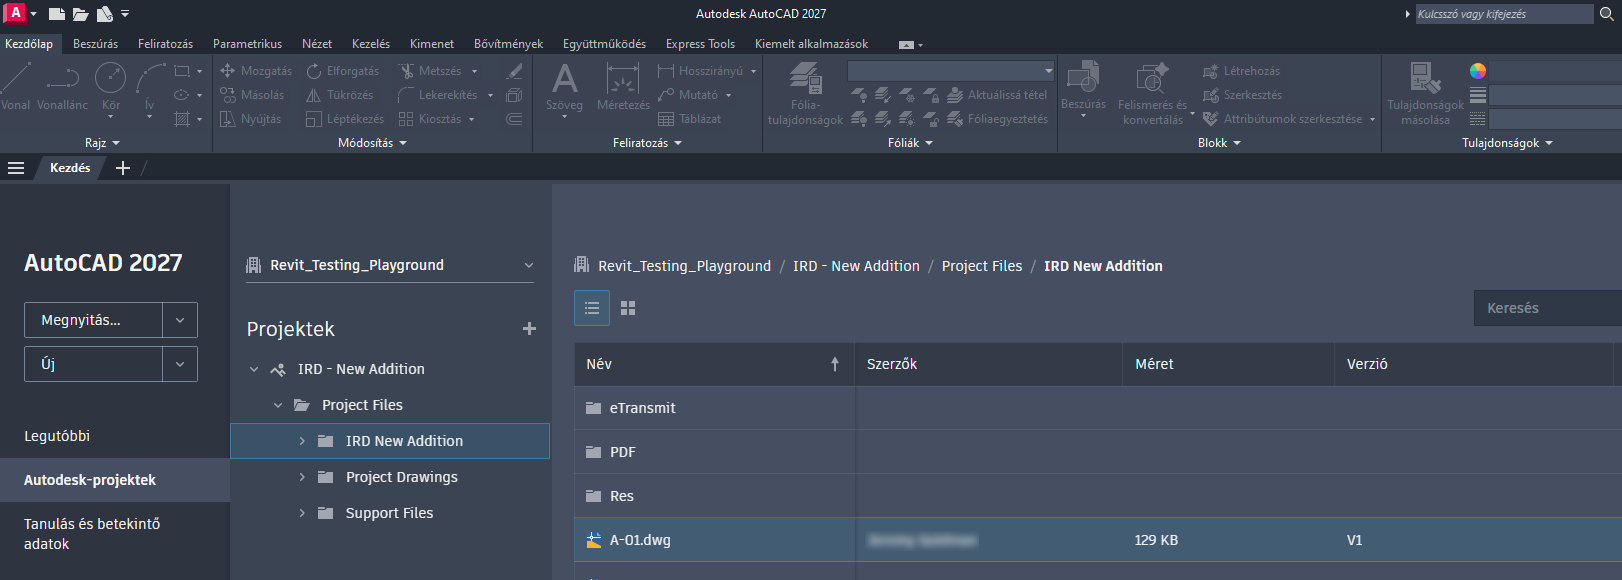The height and width of the screenshot is (580, 1622).
Task: Switch to list view
Action: pyautogui.click(x=592, y=308)
